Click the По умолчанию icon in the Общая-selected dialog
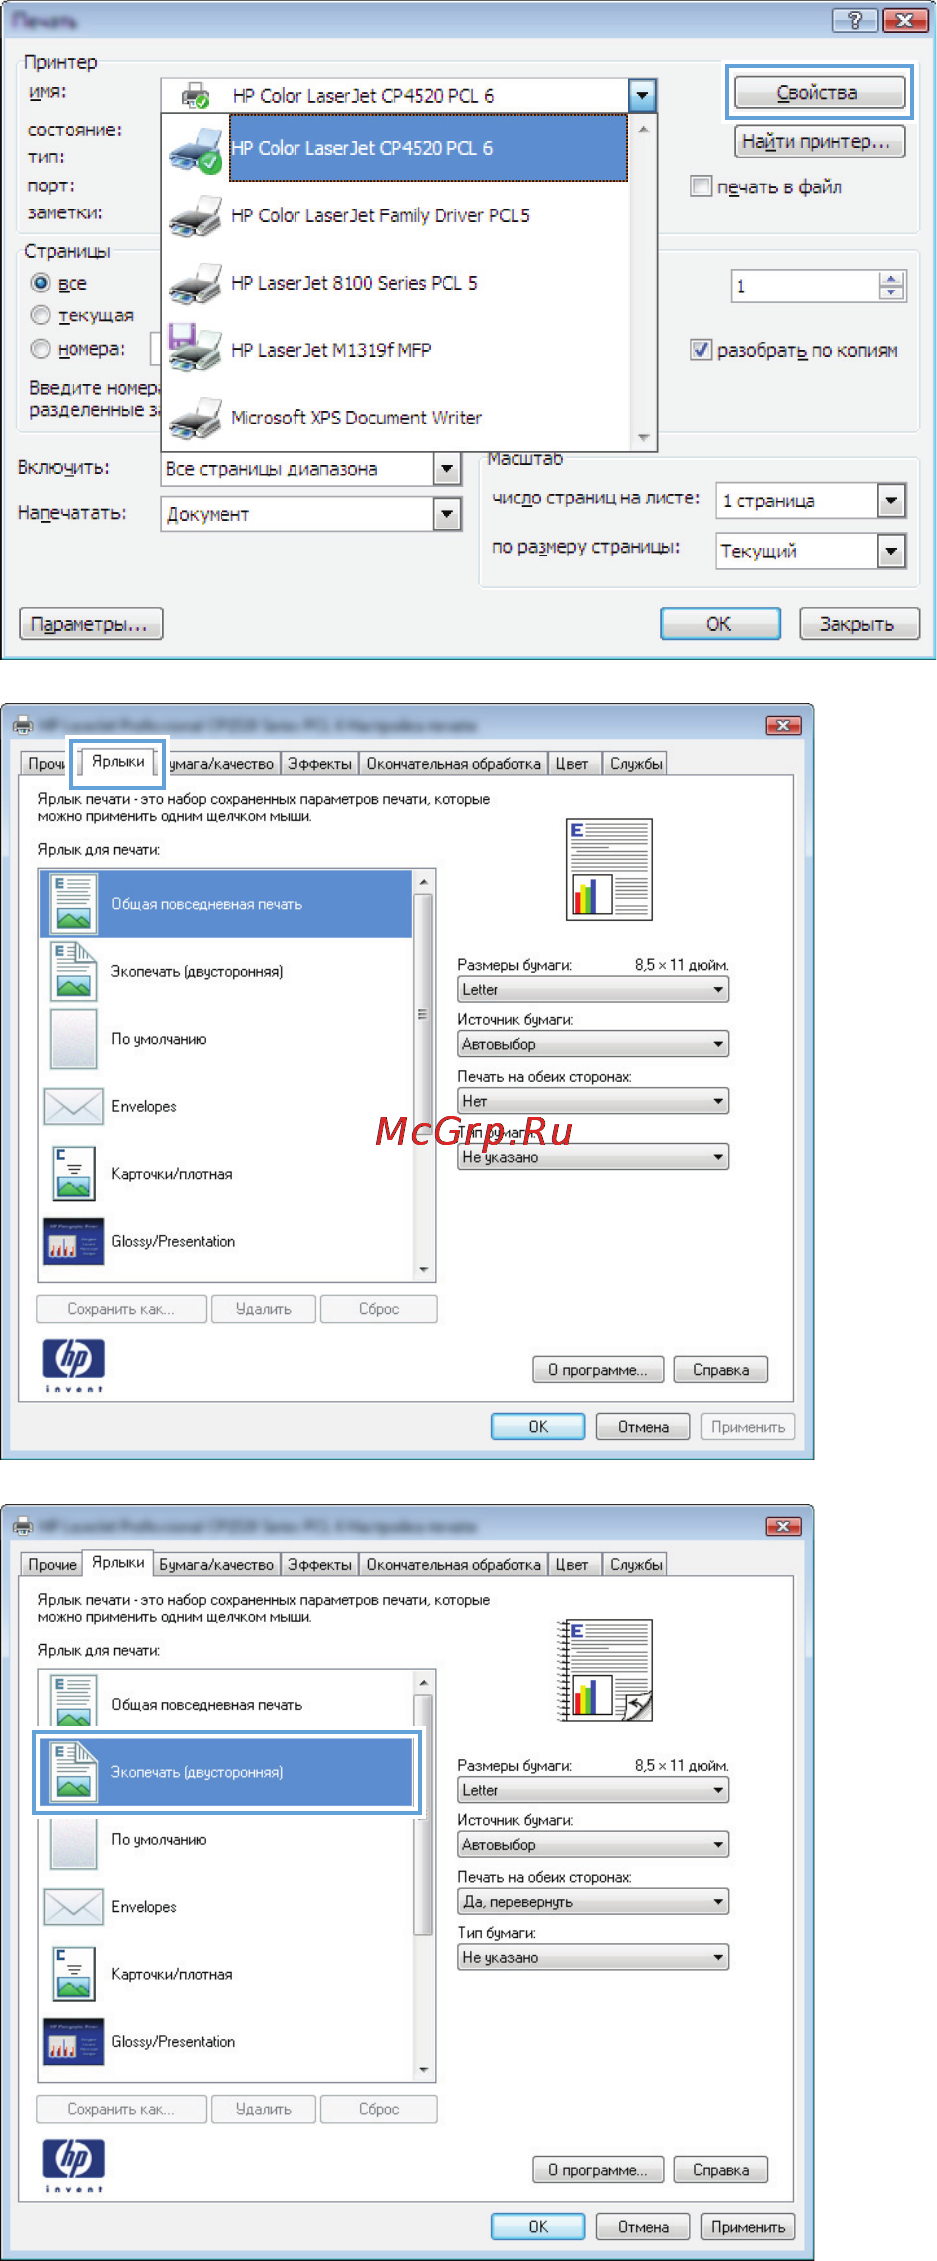 coord(73,1039)
